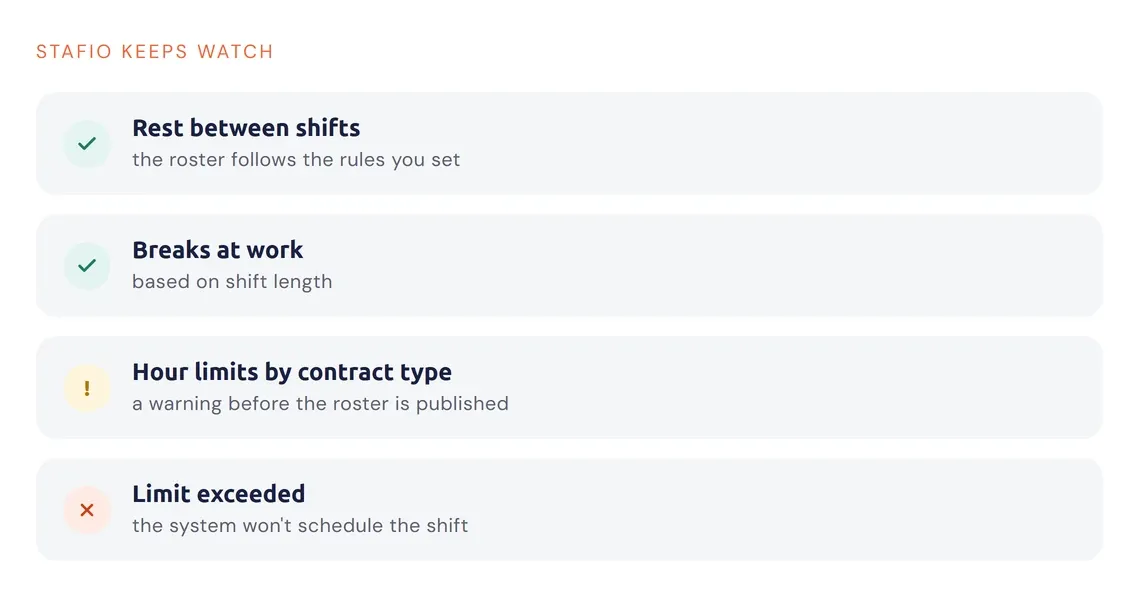The image size is (1140, 599).
Task: Click the red X icon for Limit exceeded
Action: (87, 510)
